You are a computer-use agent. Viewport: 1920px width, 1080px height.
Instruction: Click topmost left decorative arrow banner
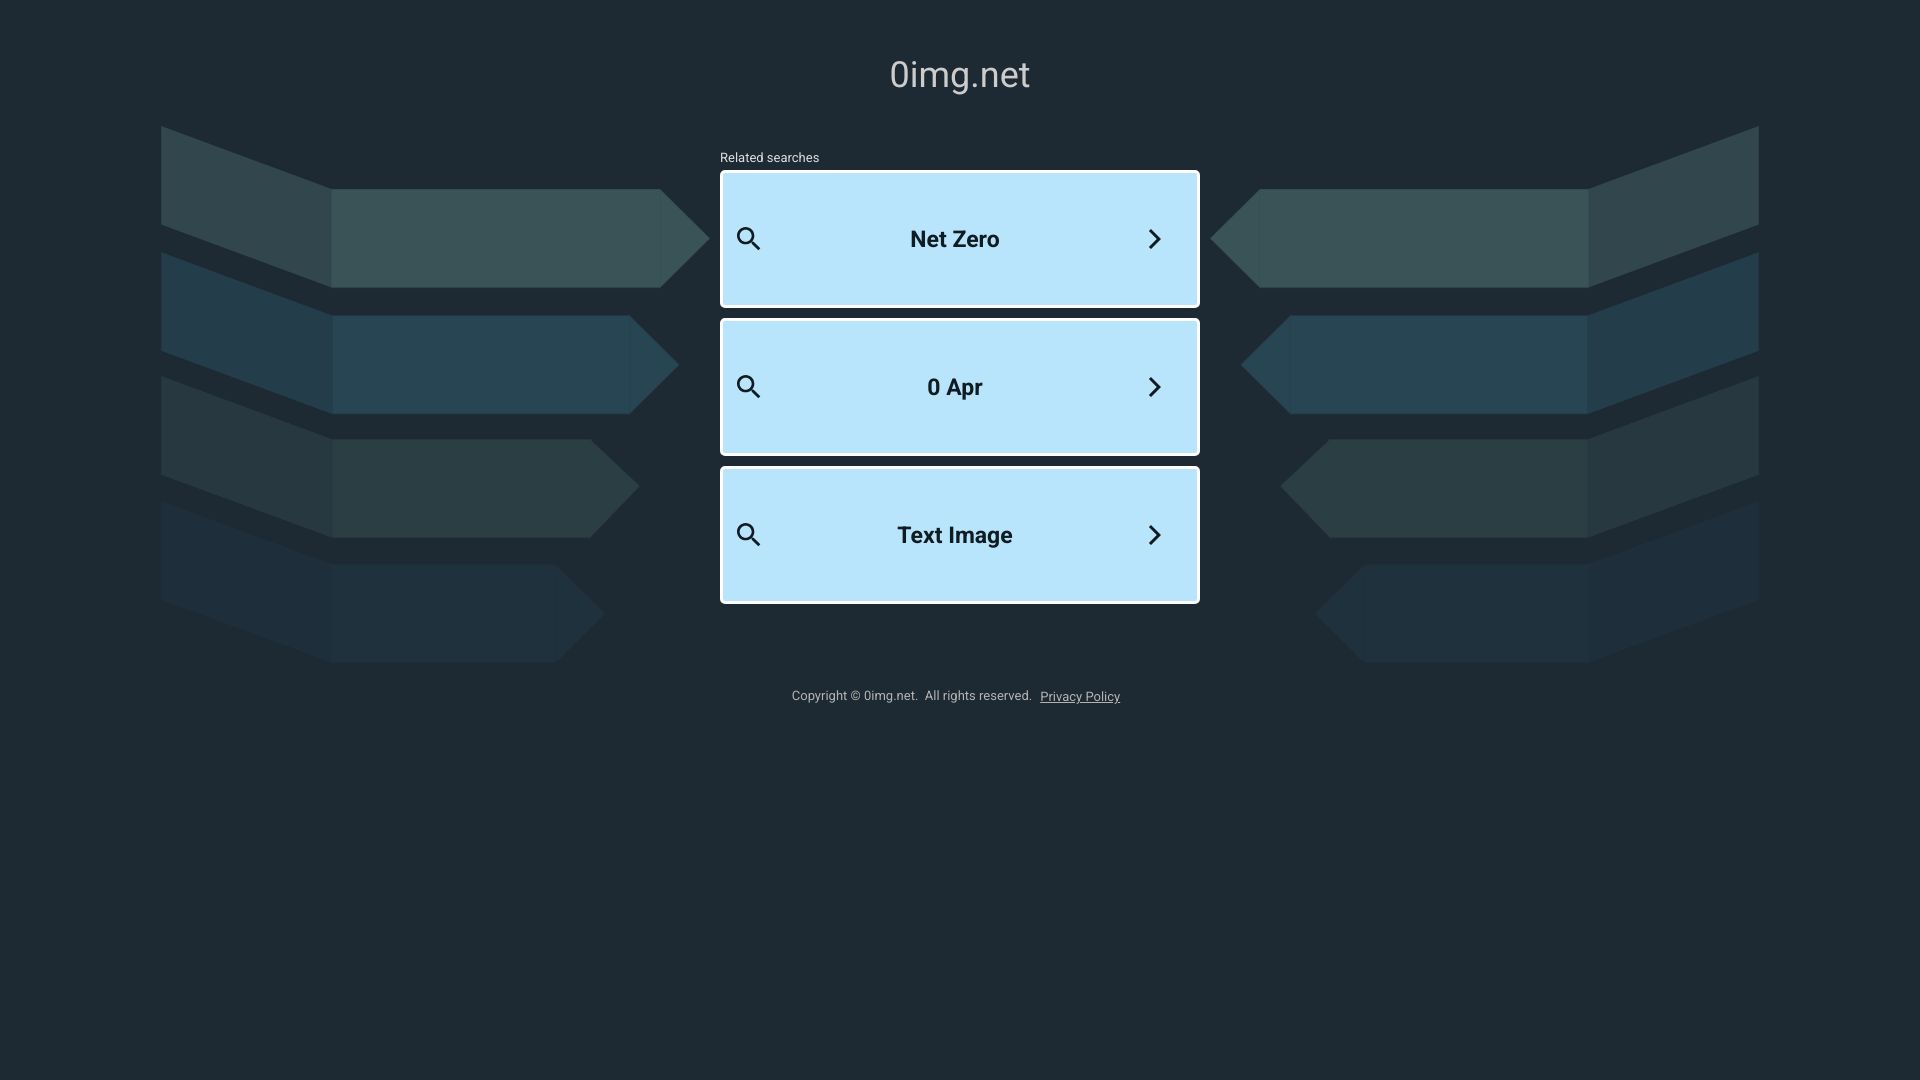pyautogui.click(x=495, y=238)
